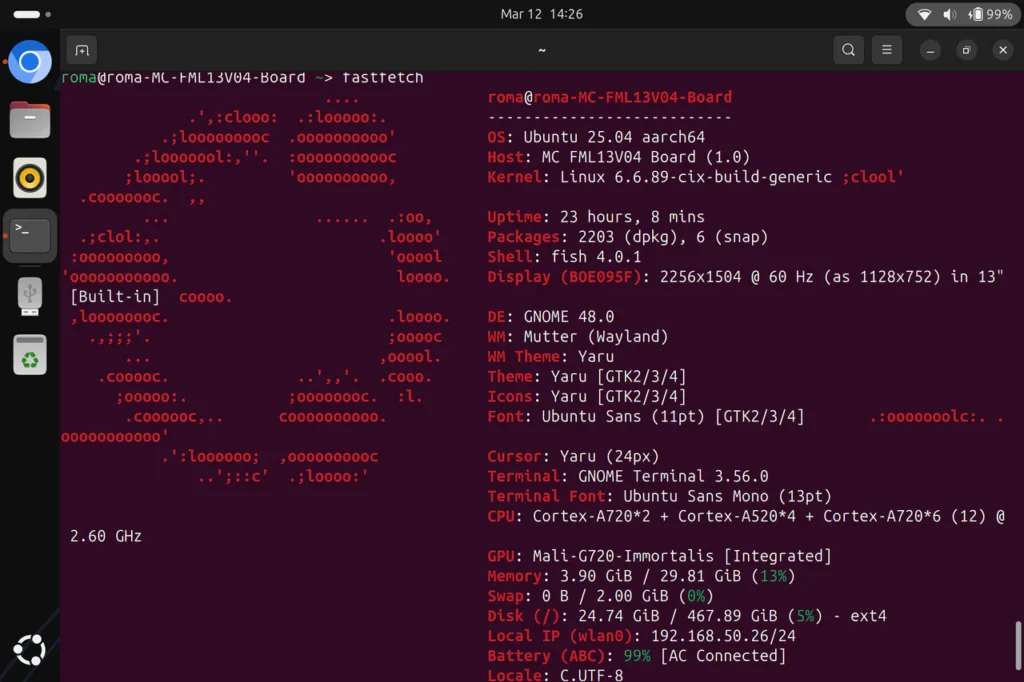The image size is (1024, 682).
Task: Show applications via Ubuntu logo
Action: click(x=29, y=650)
